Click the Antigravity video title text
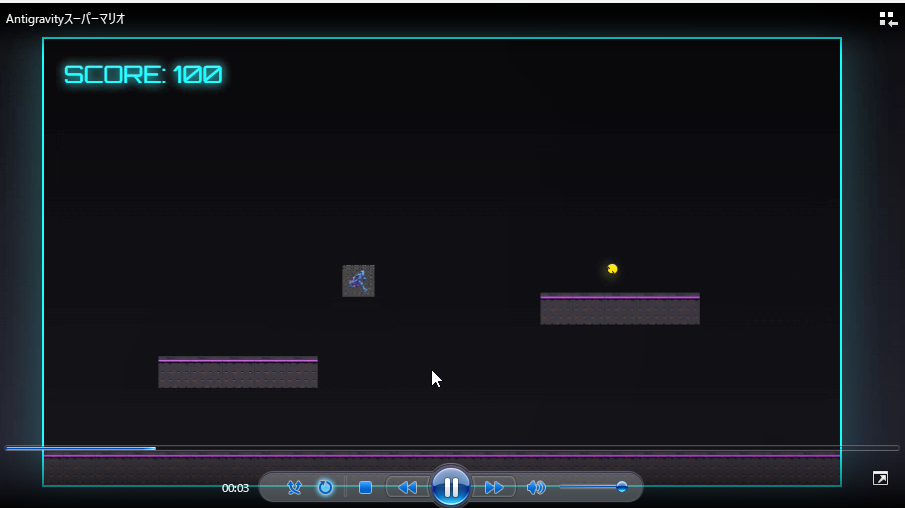This screenshot has width=905, height=508. [66, 19]
